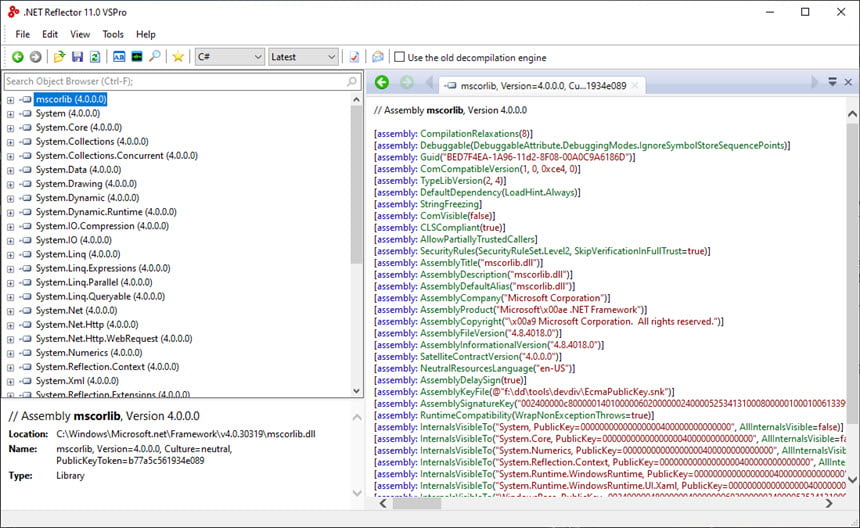Expand the System (4.0.0.0) node

tap(10, 114)
